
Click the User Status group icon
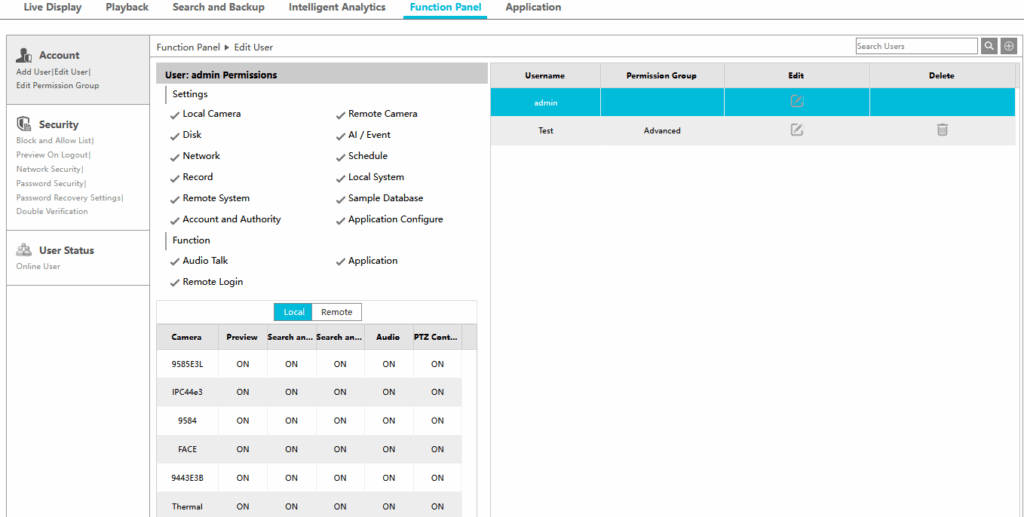point(24,250)
